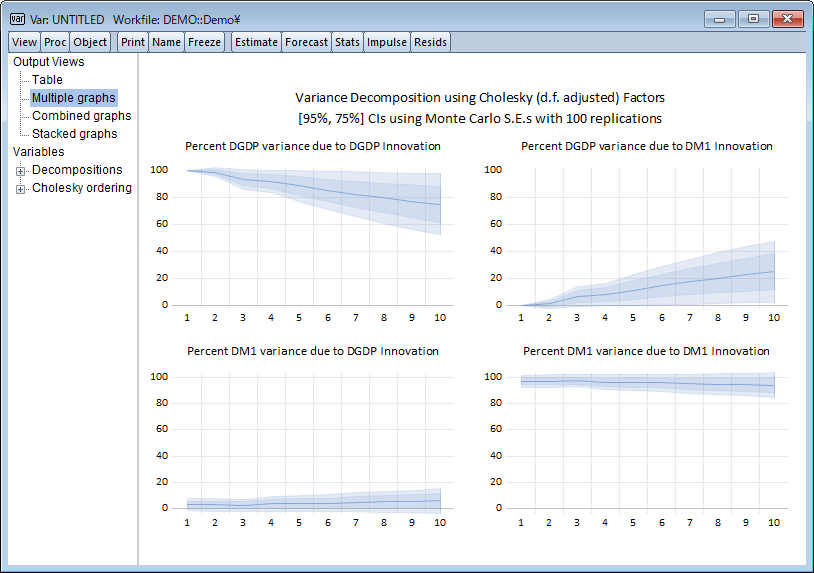Select the Combined graphs view

click(82, 116)
